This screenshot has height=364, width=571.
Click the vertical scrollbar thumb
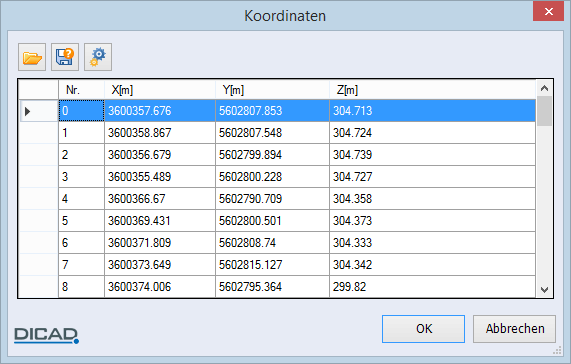pos(544,111)
